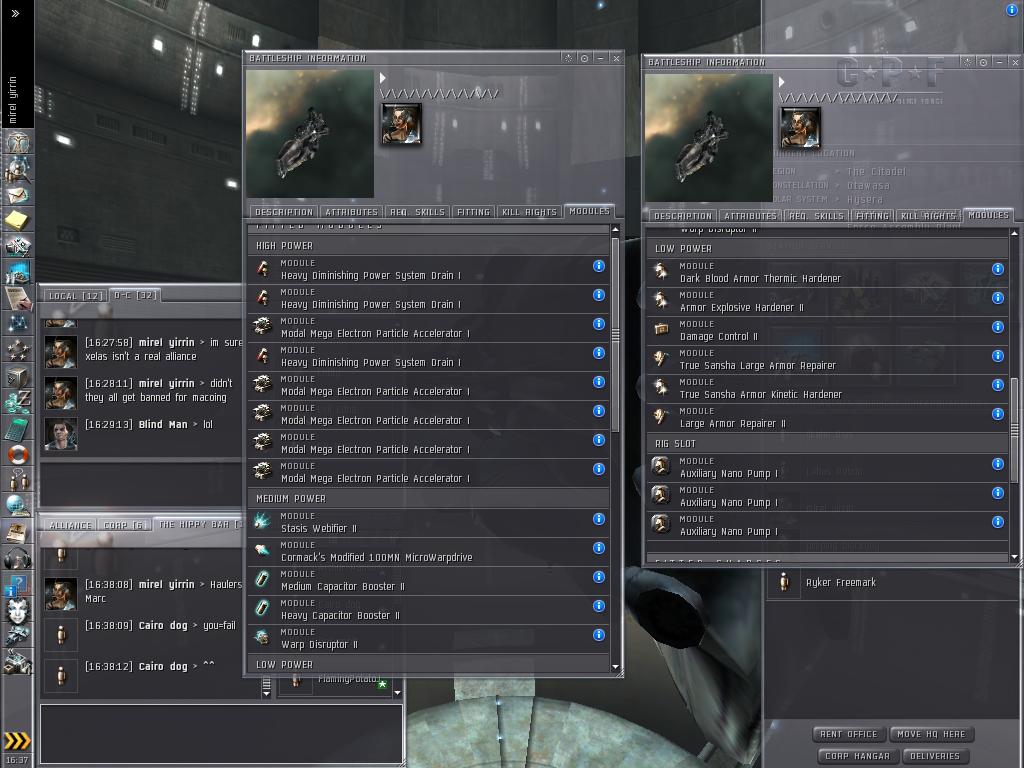Open info icon for Armor Explosive Hardener II
The width and height of the screenshot is (1024, 768).
click(998, 298)
